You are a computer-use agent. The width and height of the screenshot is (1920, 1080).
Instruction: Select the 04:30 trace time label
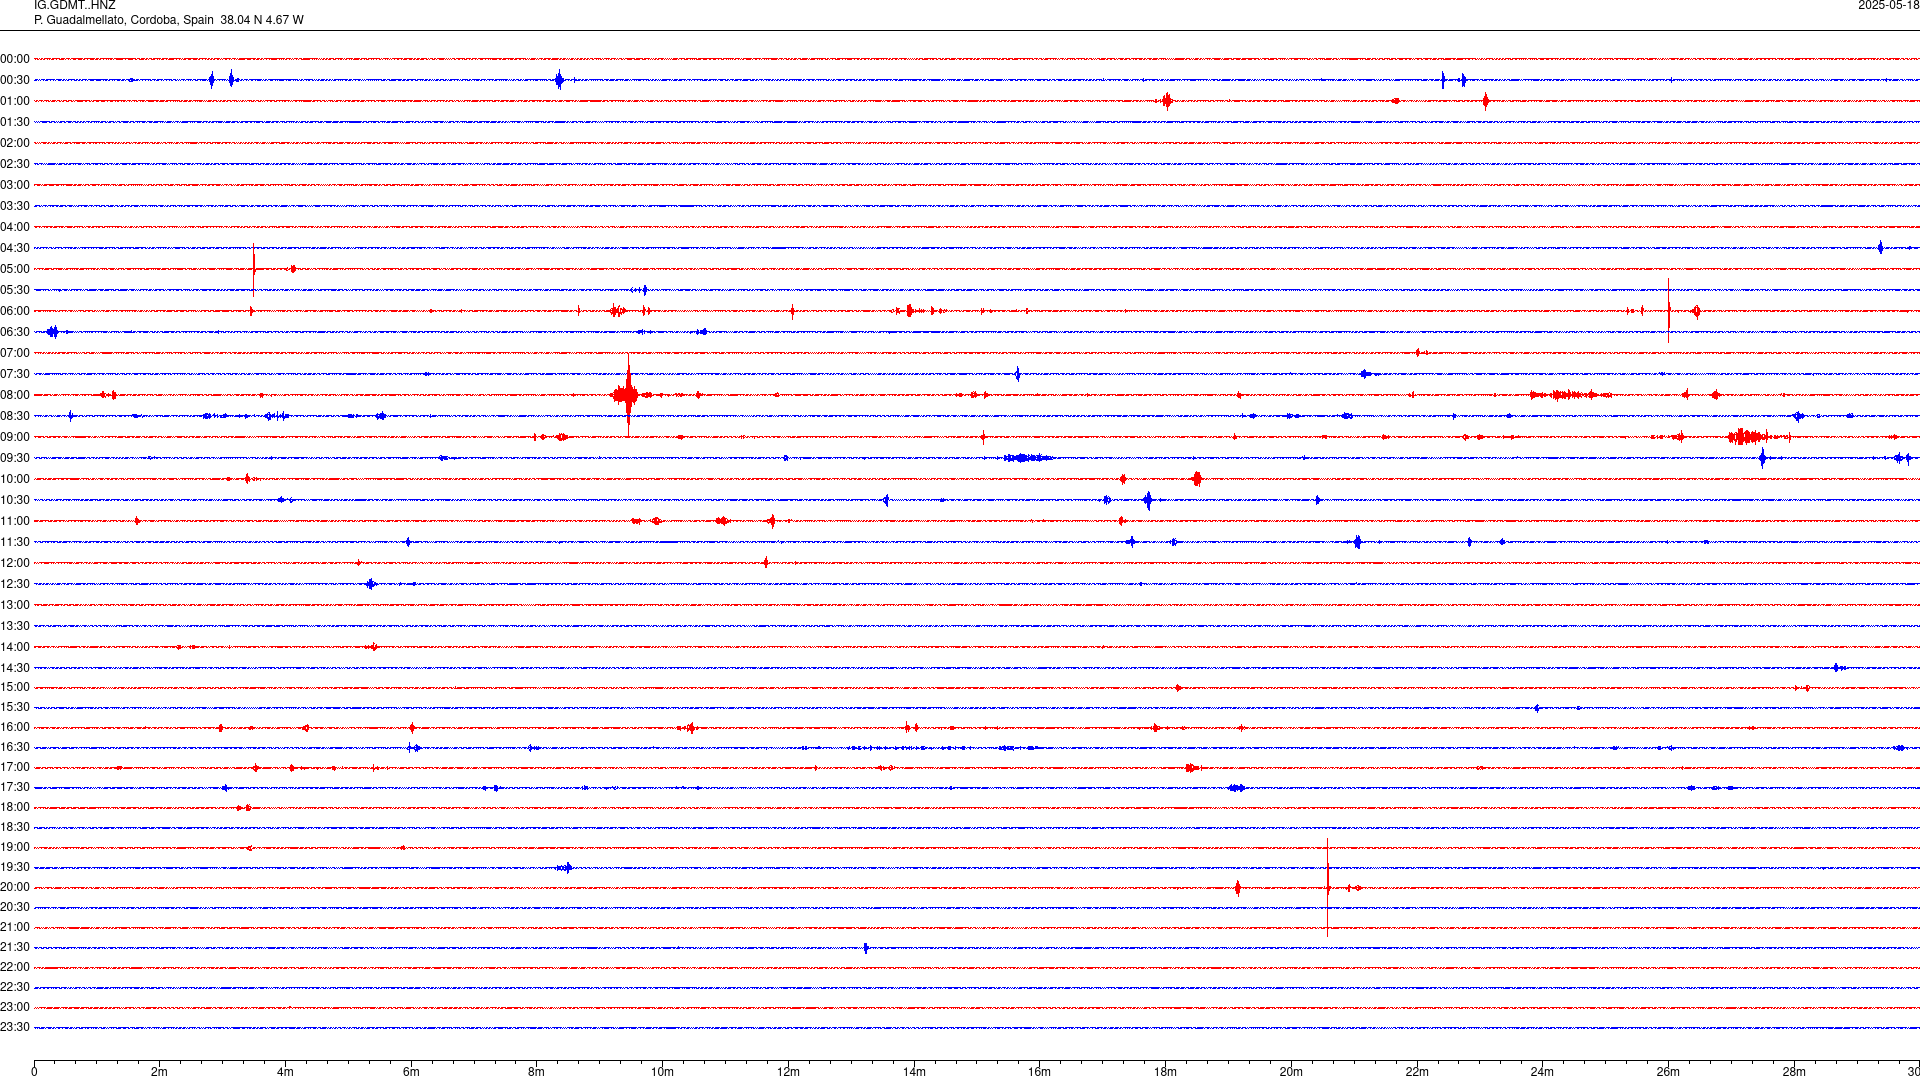[x=15, y=249]
